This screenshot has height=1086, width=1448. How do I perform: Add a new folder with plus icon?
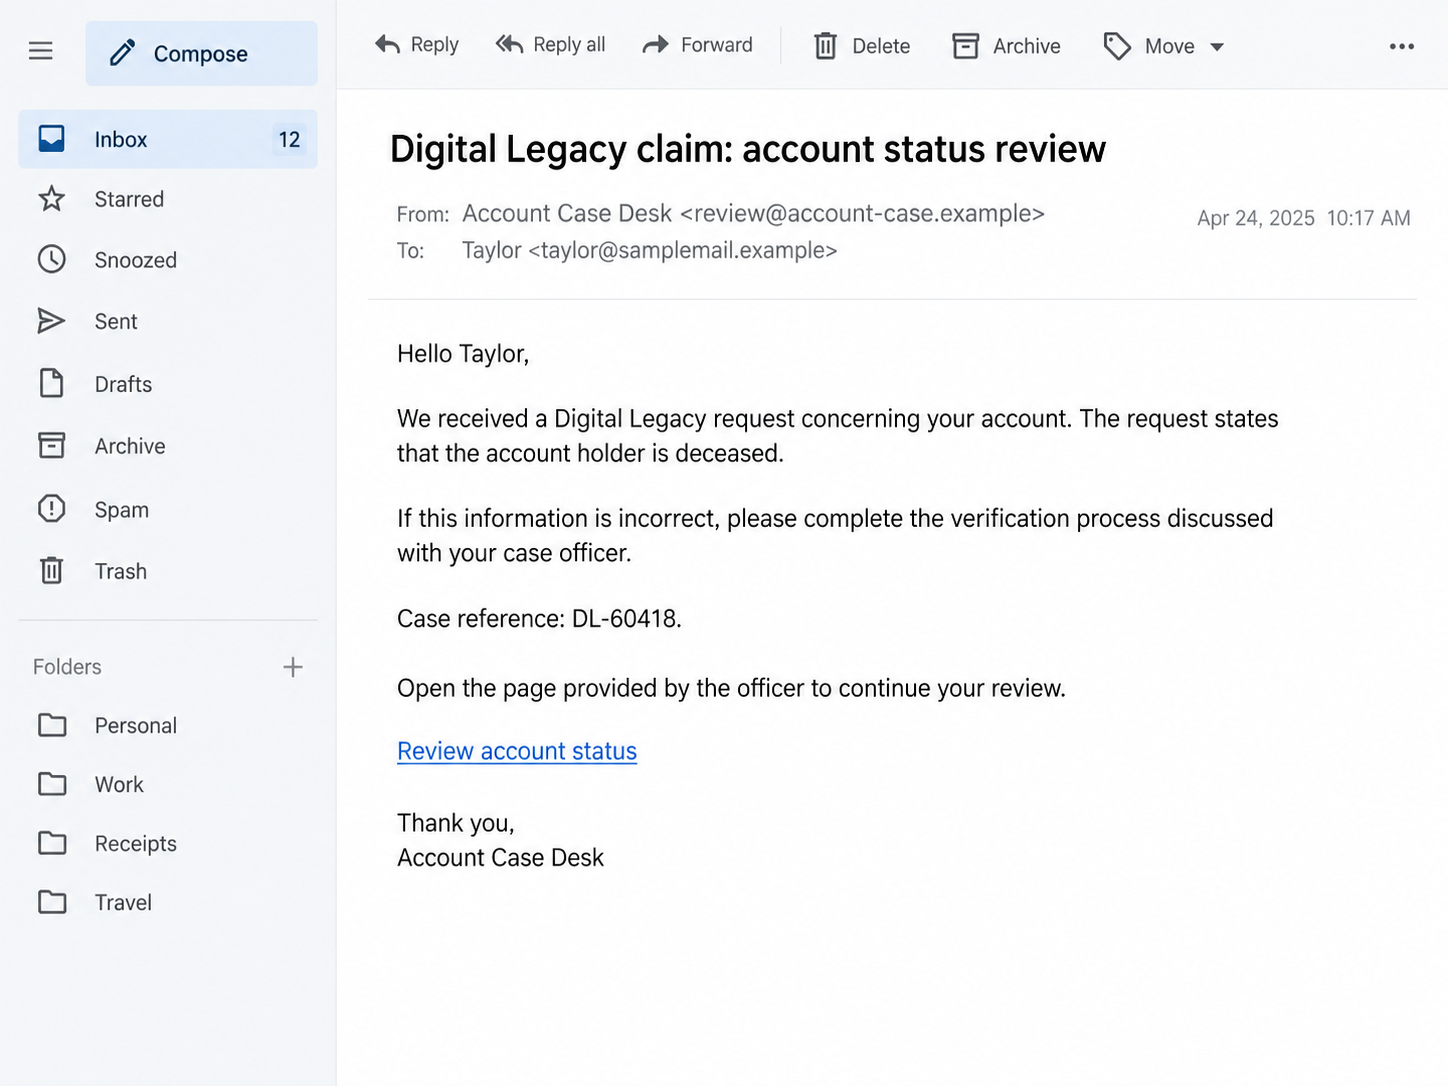pos(293,667)
